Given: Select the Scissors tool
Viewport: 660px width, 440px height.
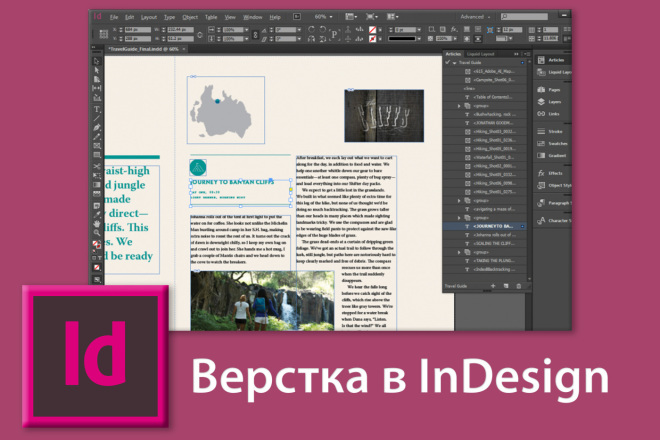Looking at the screenshot, I should coord(97,166).
